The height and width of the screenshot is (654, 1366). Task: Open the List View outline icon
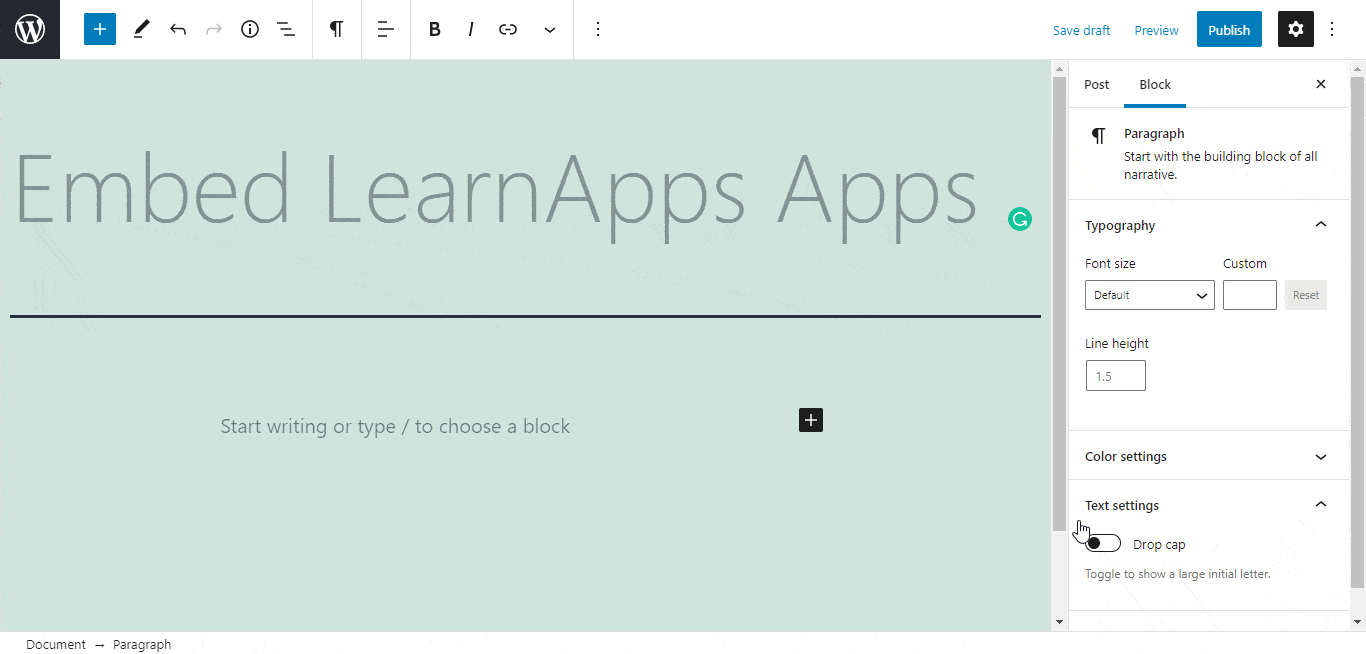[x=286, y=29]
